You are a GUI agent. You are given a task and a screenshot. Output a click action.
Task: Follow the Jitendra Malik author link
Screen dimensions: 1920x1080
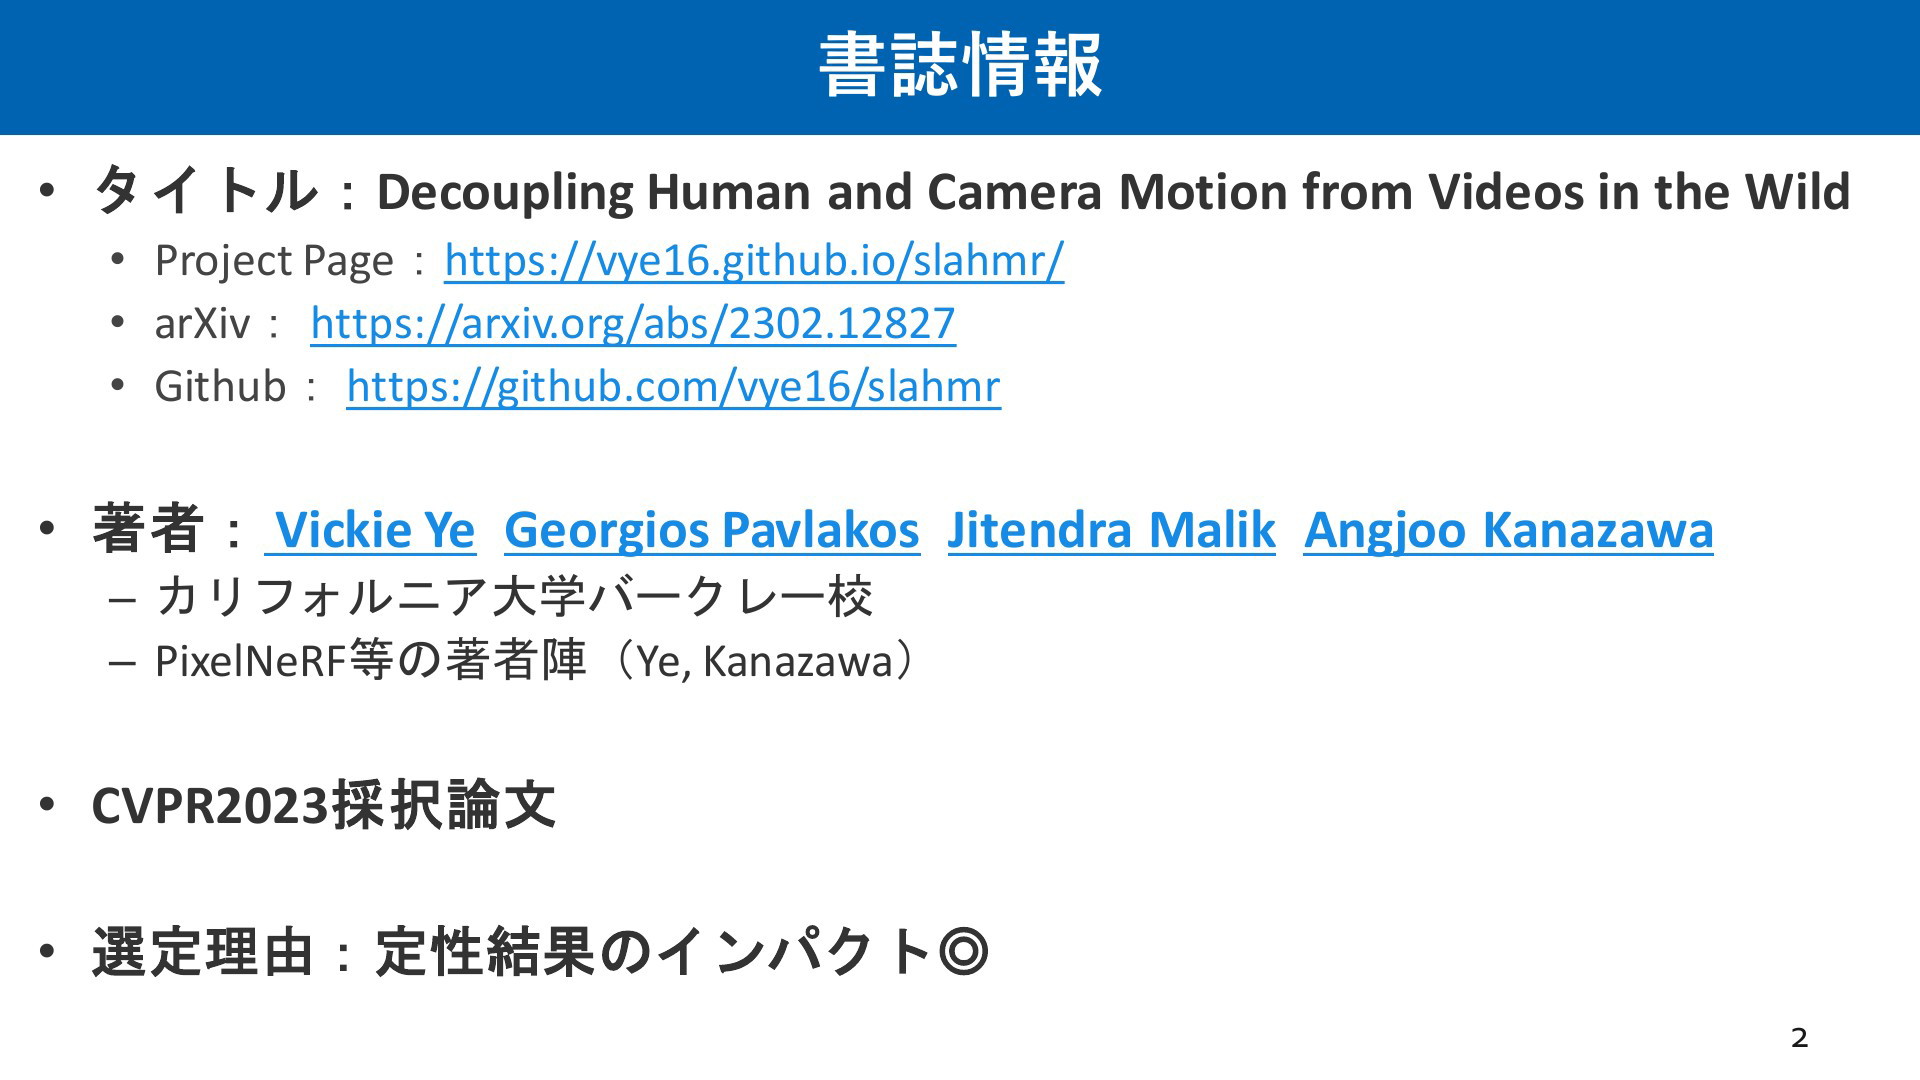(1111, 530)
